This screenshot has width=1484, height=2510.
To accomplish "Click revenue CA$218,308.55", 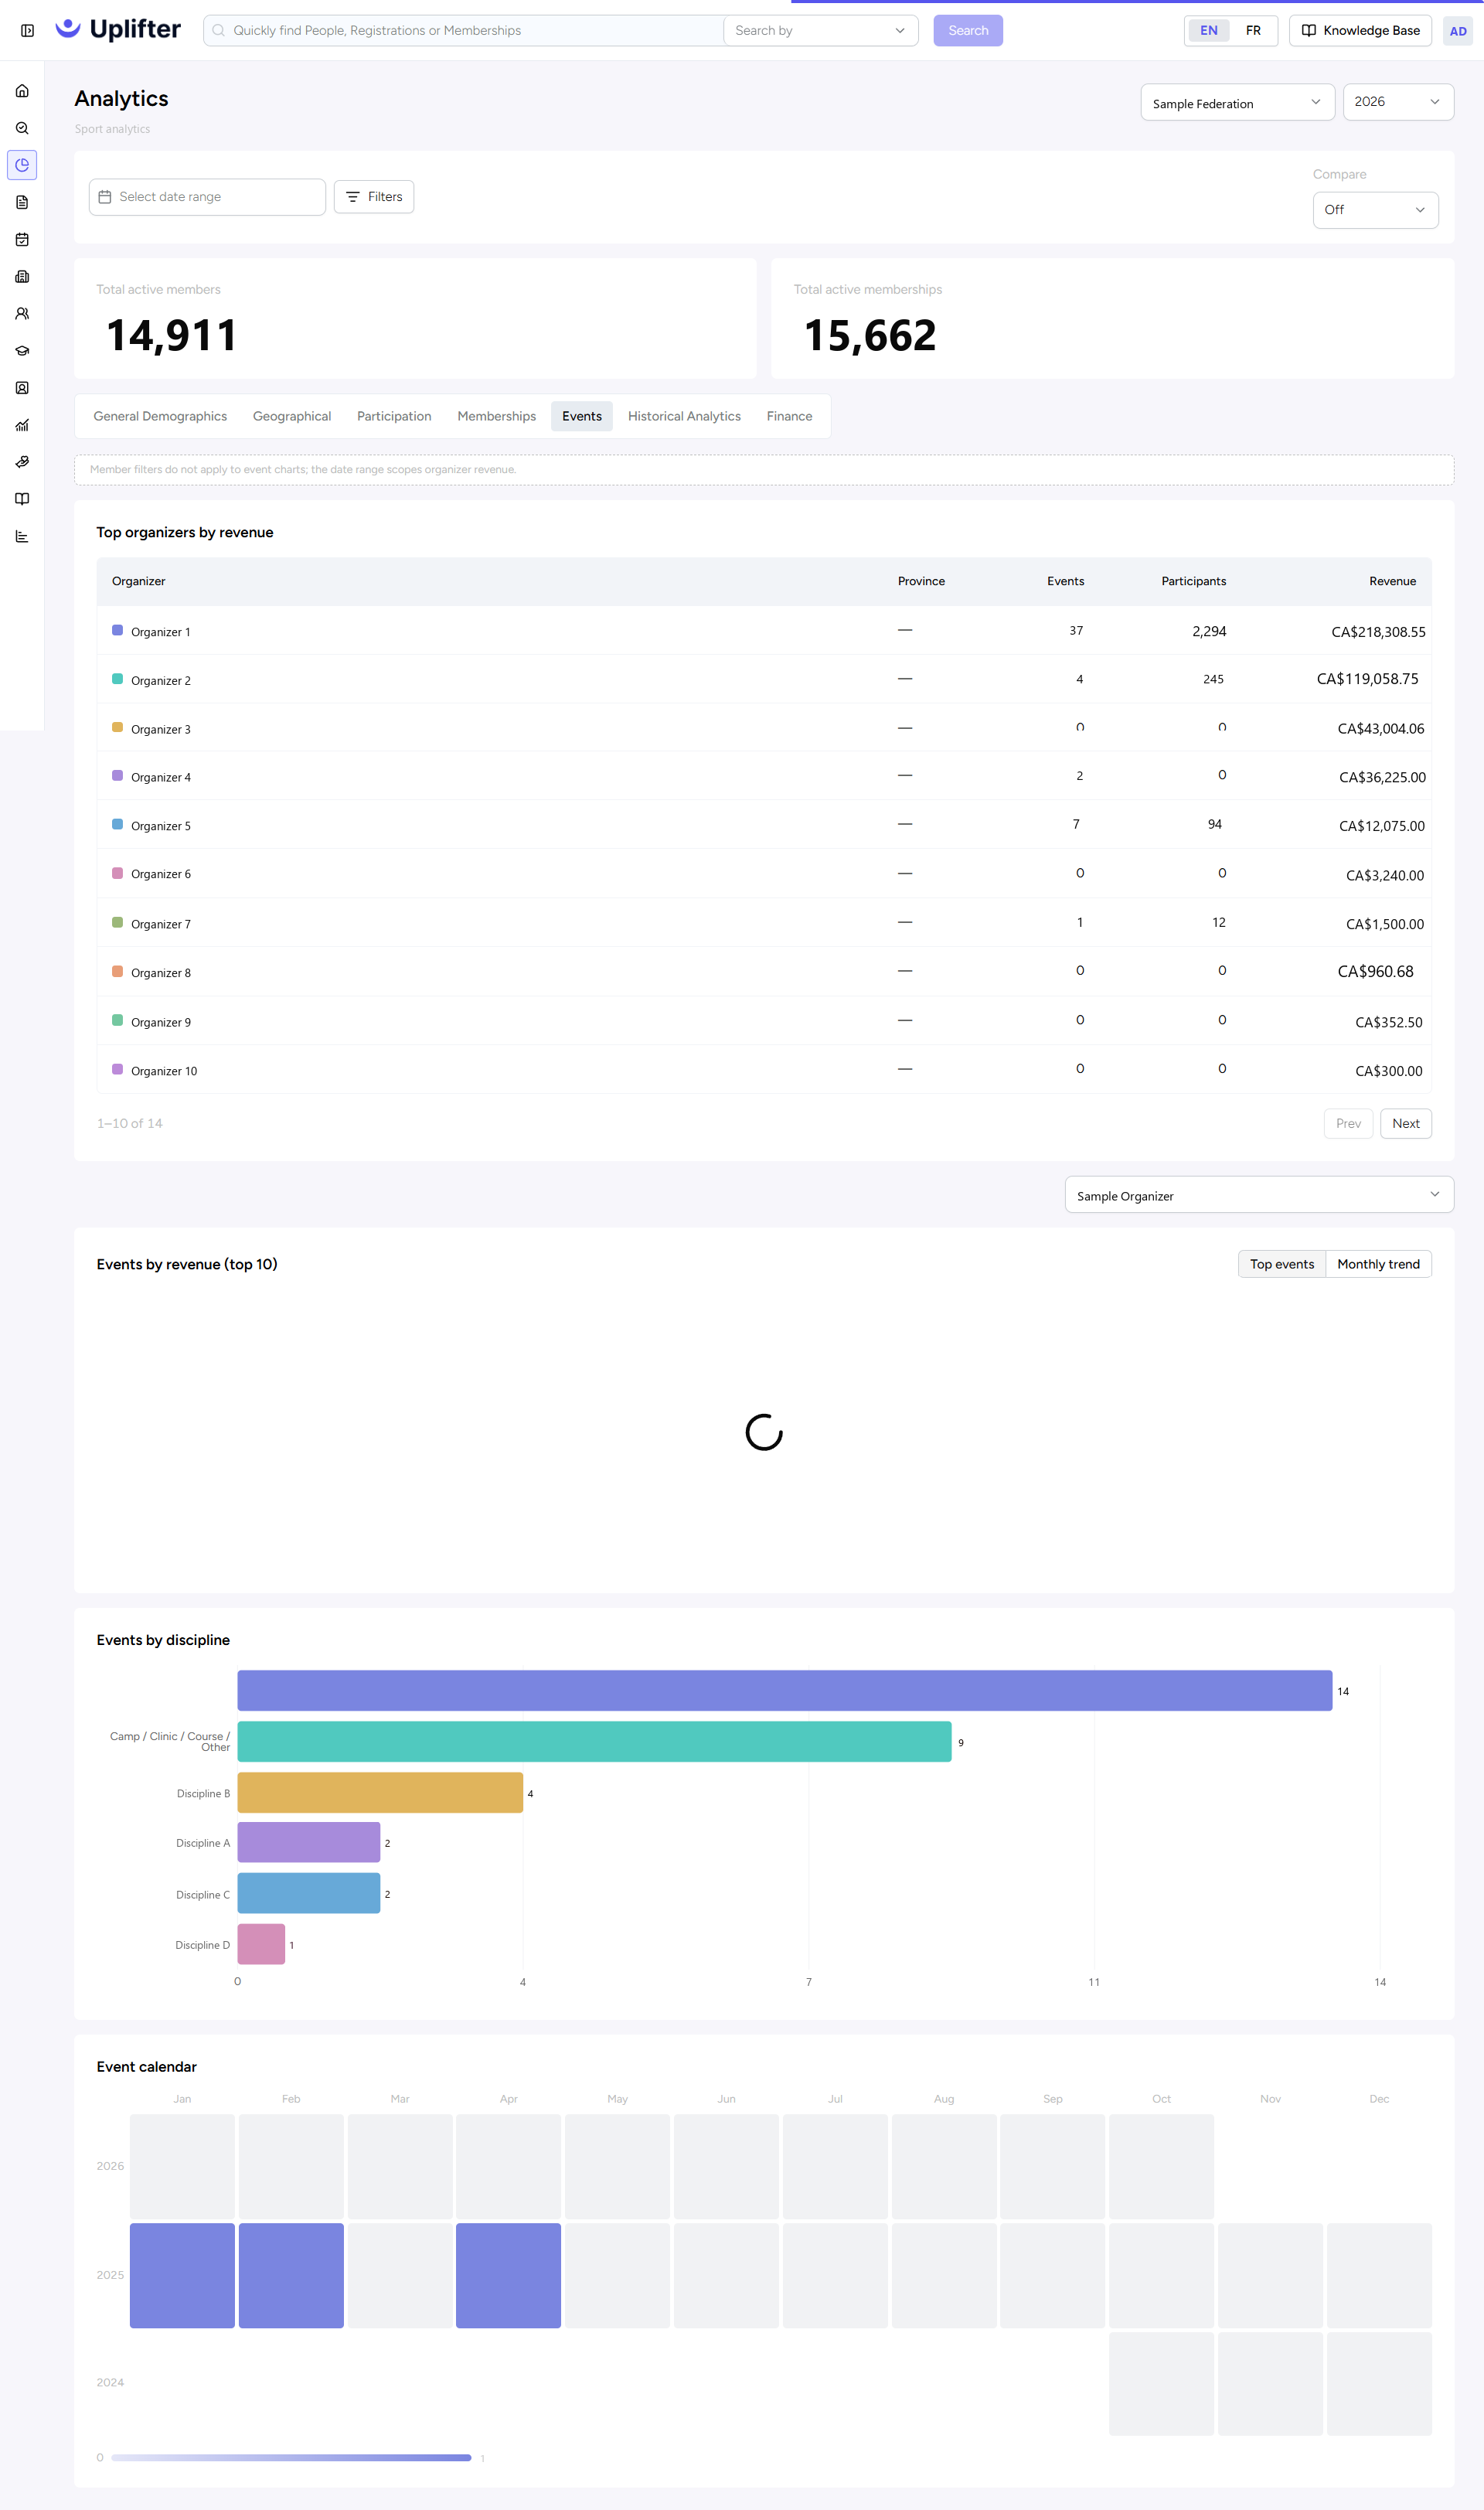I will 1378,632.
